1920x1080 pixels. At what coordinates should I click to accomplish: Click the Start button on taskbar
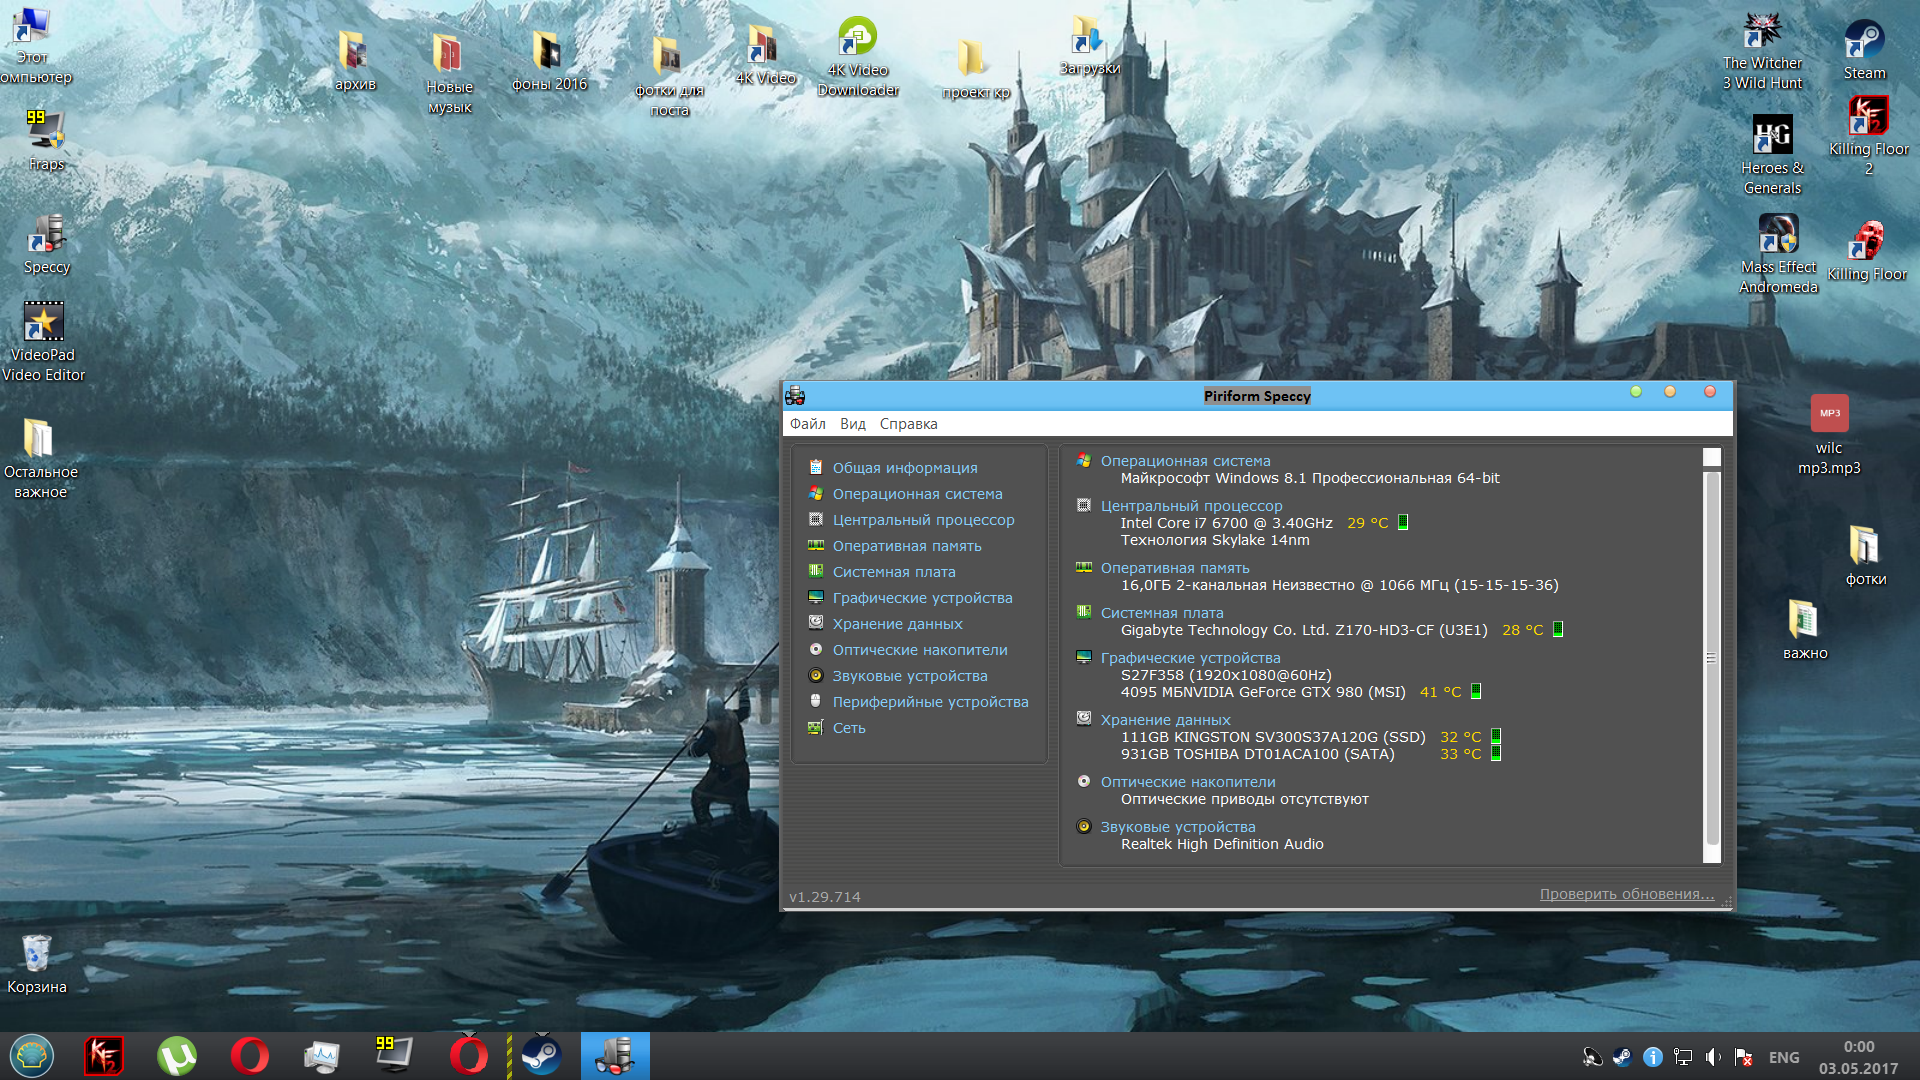(32, 1056)
